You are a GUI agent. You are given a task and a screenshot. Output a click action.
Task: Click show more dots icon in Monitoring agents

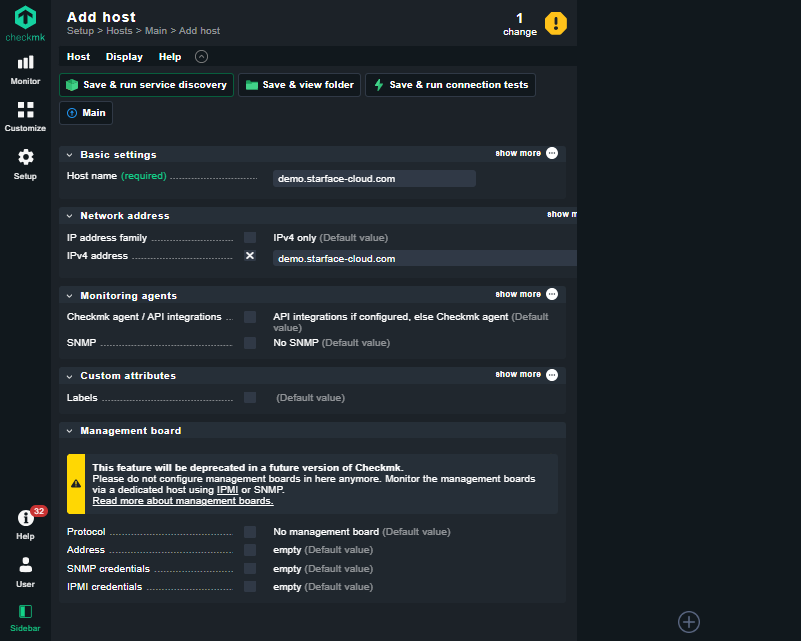click(552, 294)
